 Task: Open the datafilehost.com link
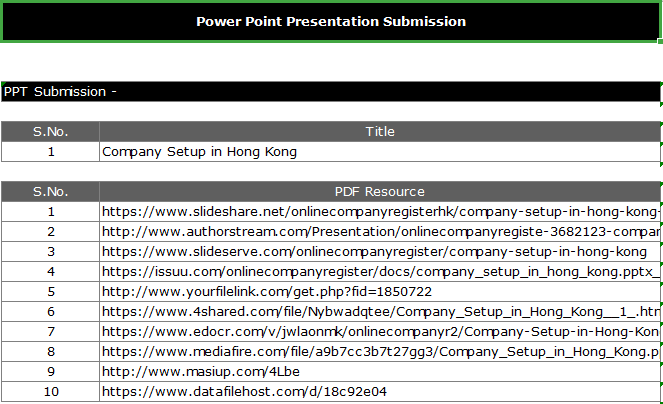244,392
